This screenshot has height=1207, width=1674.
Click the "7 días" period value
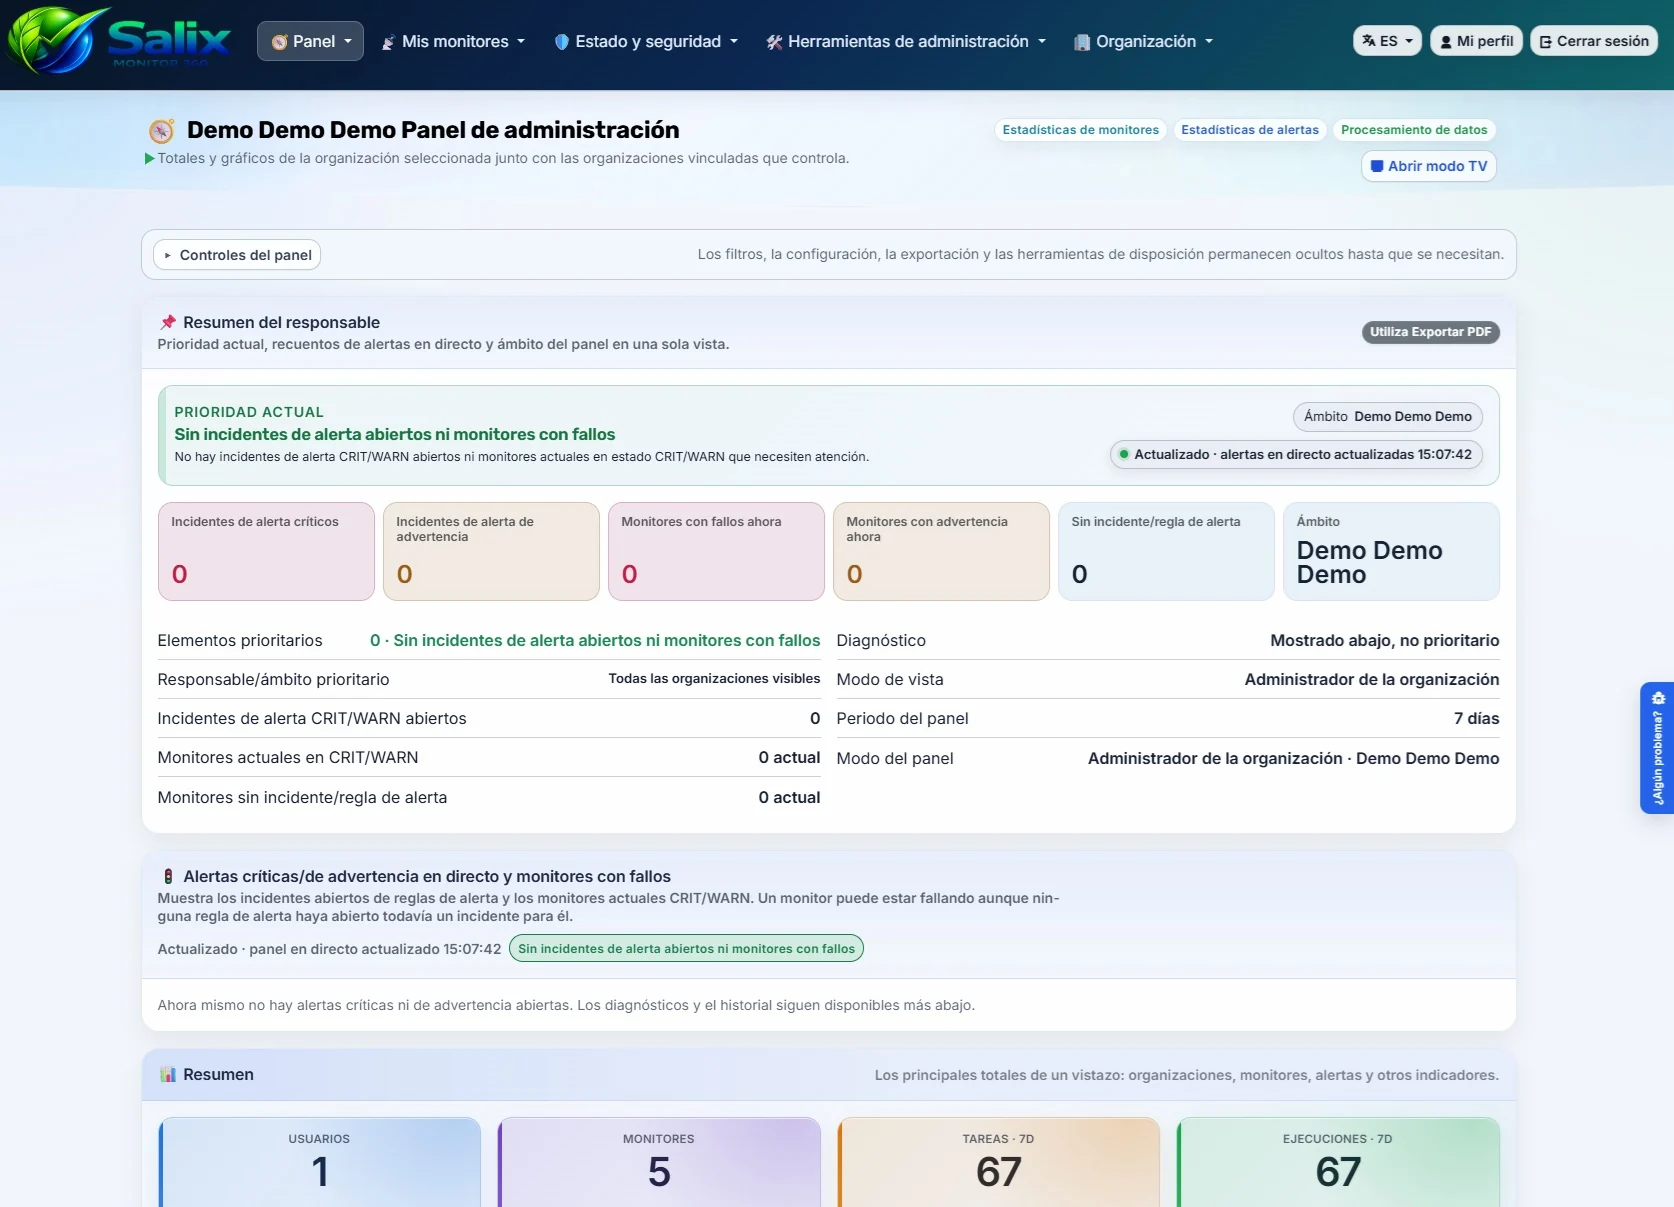[x=1476, y=719]
